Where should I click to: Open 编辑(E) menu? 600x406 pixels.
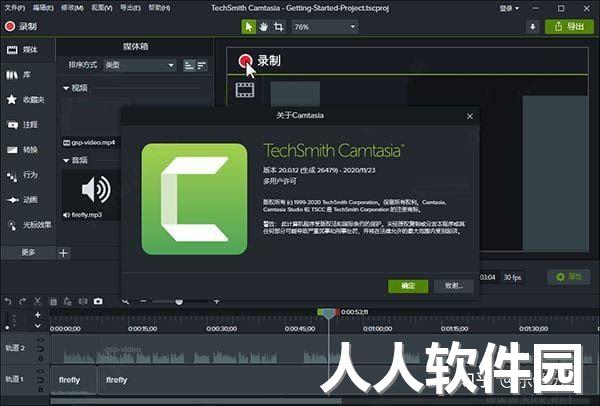point(43,8)
